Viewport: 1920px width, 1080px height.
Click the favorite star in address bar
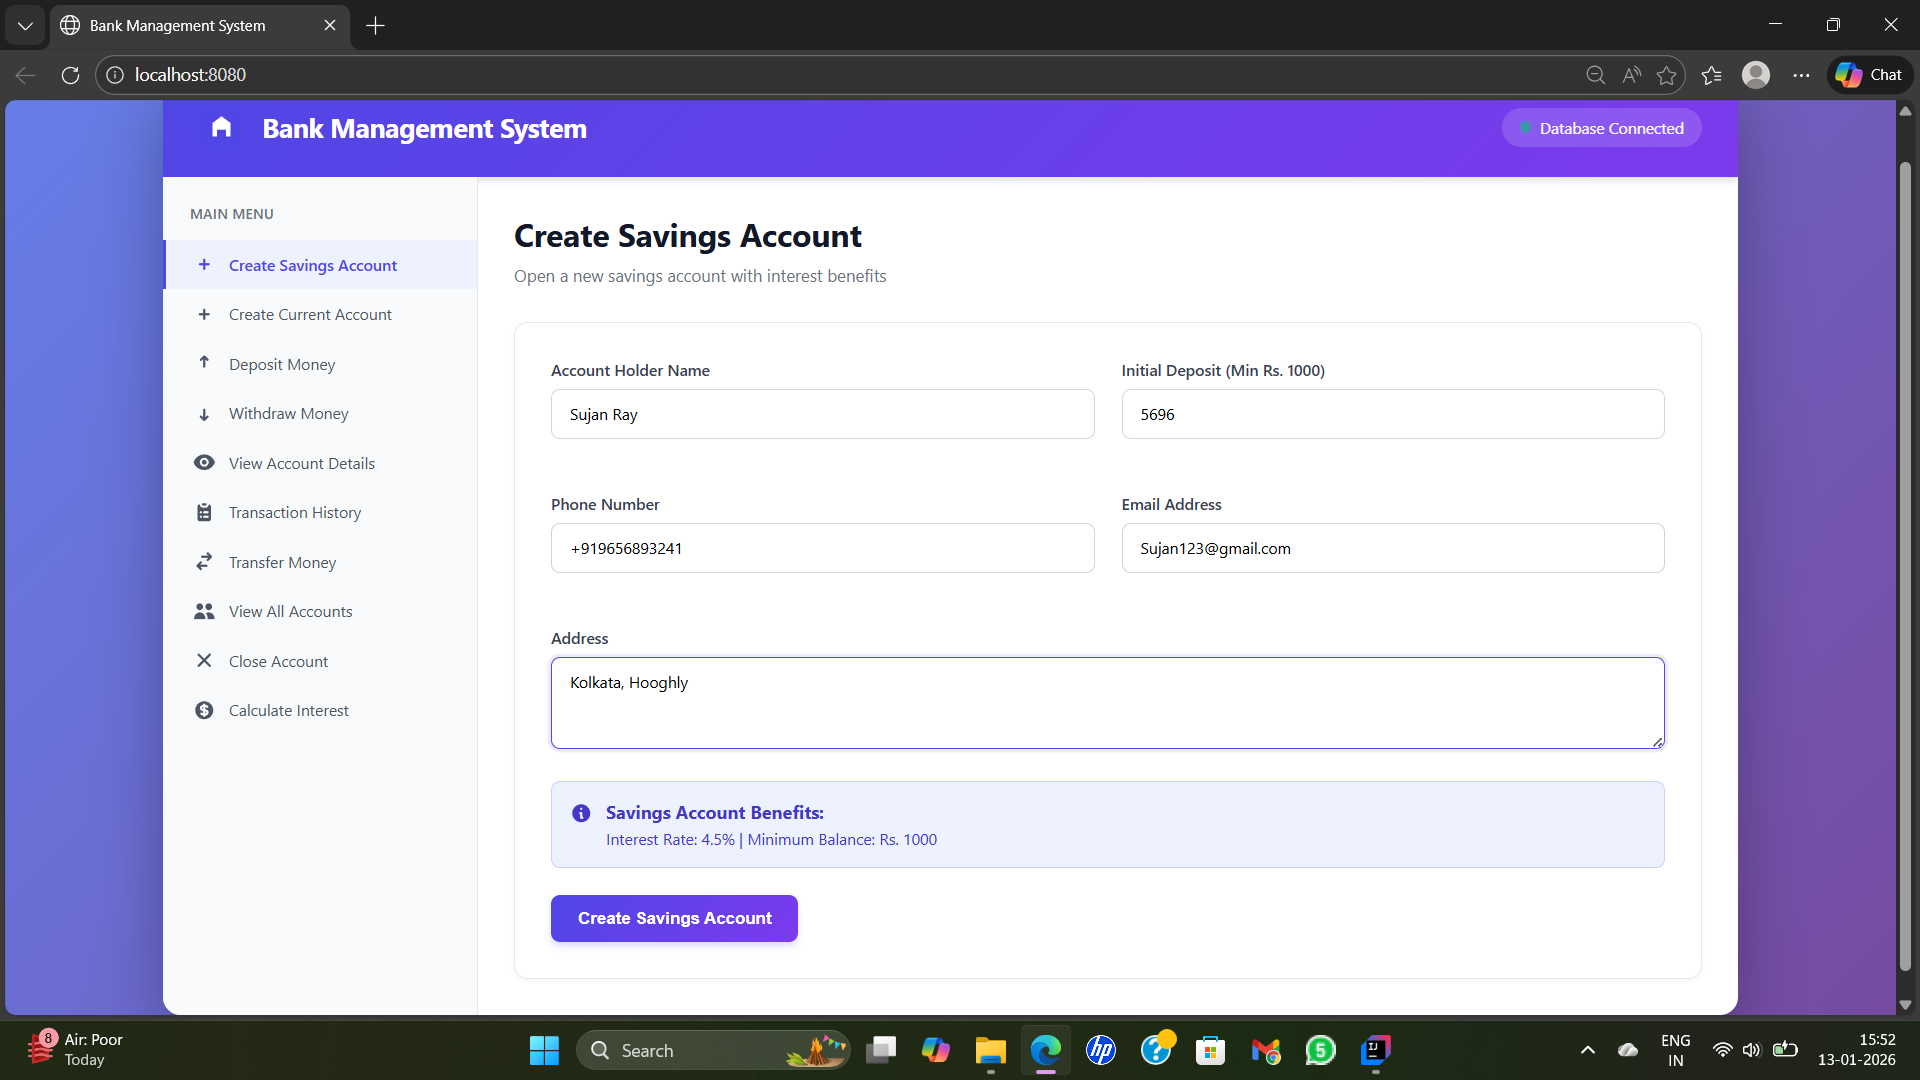1666,75
